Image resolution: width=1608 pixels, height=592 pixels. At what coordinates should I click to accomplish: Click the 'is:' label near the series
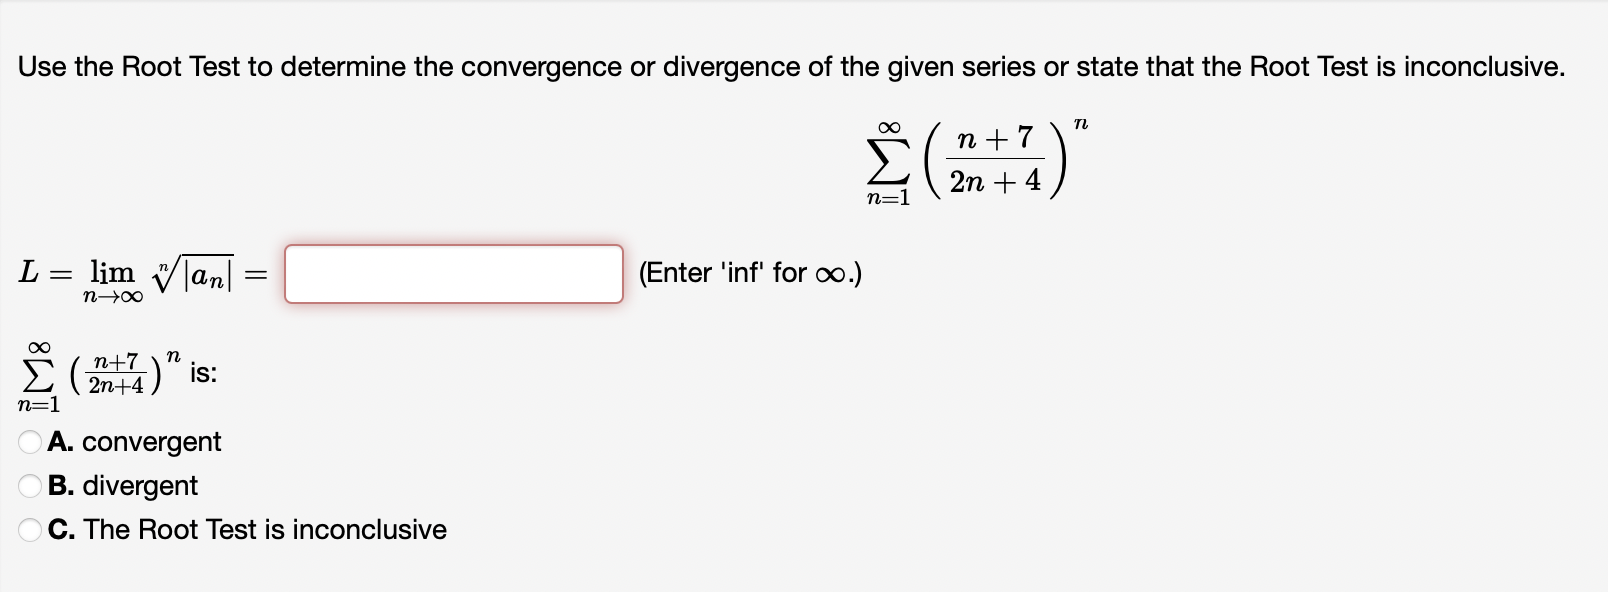[203, 374]
